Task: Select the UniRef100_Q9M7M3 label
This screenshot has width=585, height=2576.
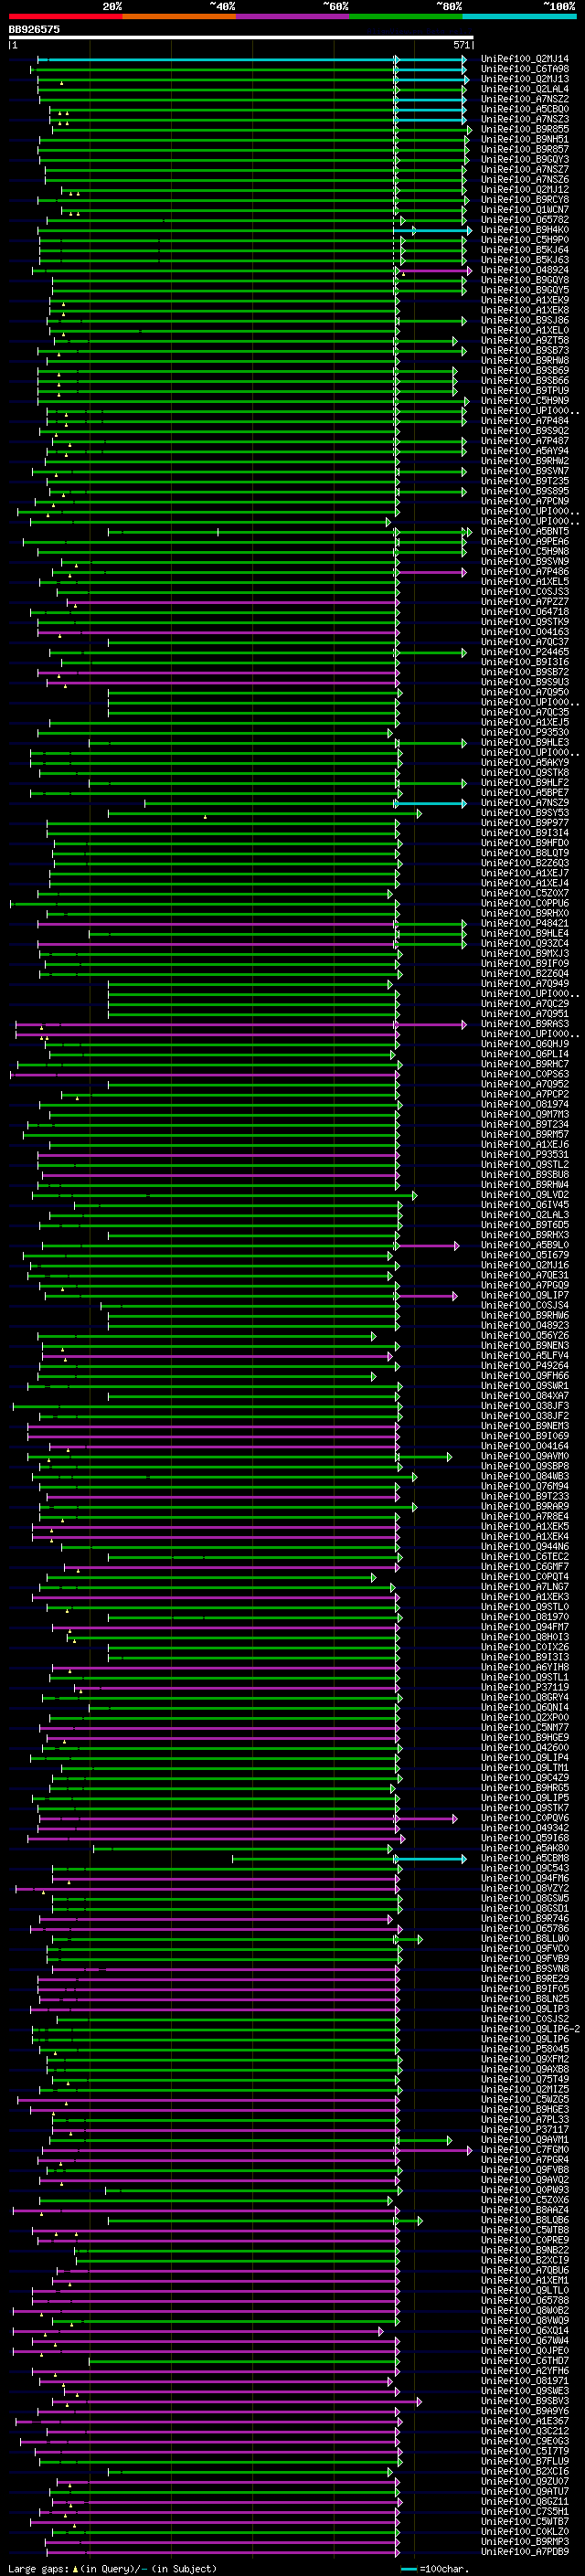Action: point(525,1114)
